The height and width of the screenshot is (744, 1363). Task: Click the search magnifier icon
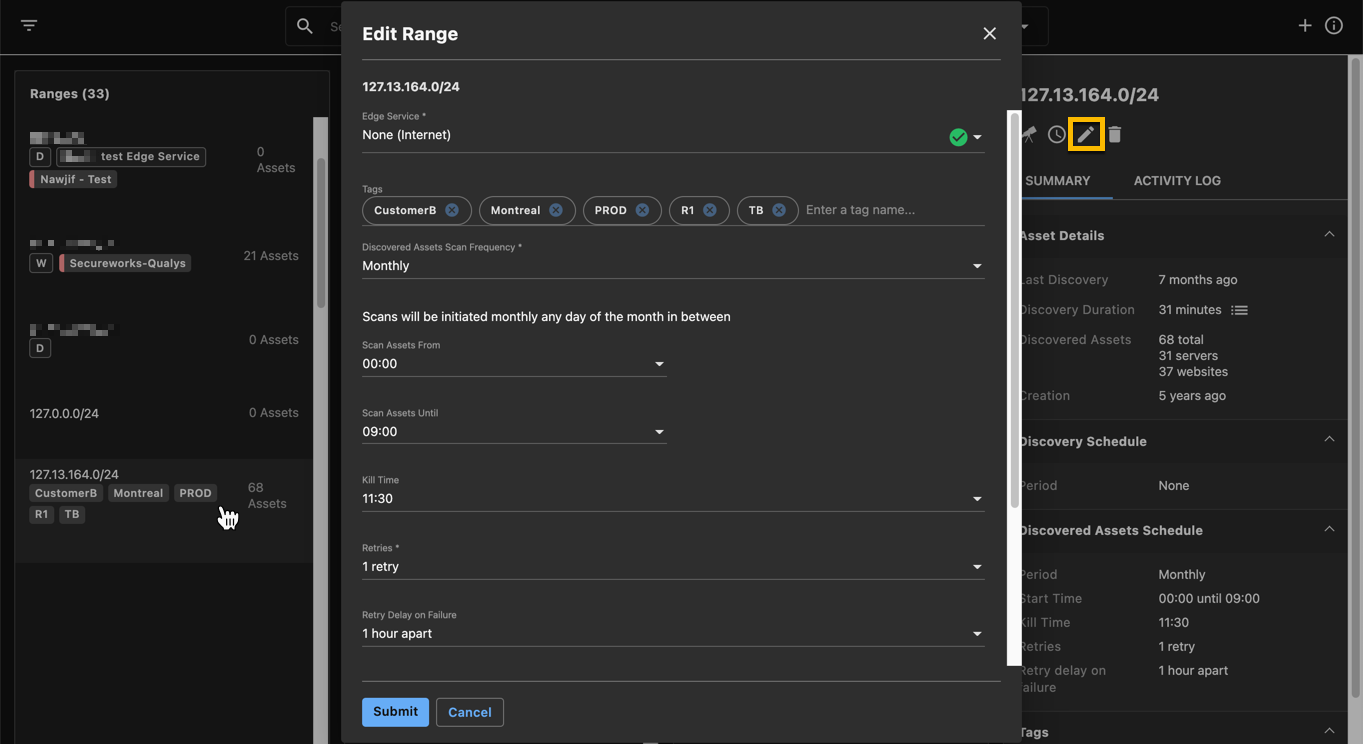pos(305,26)
